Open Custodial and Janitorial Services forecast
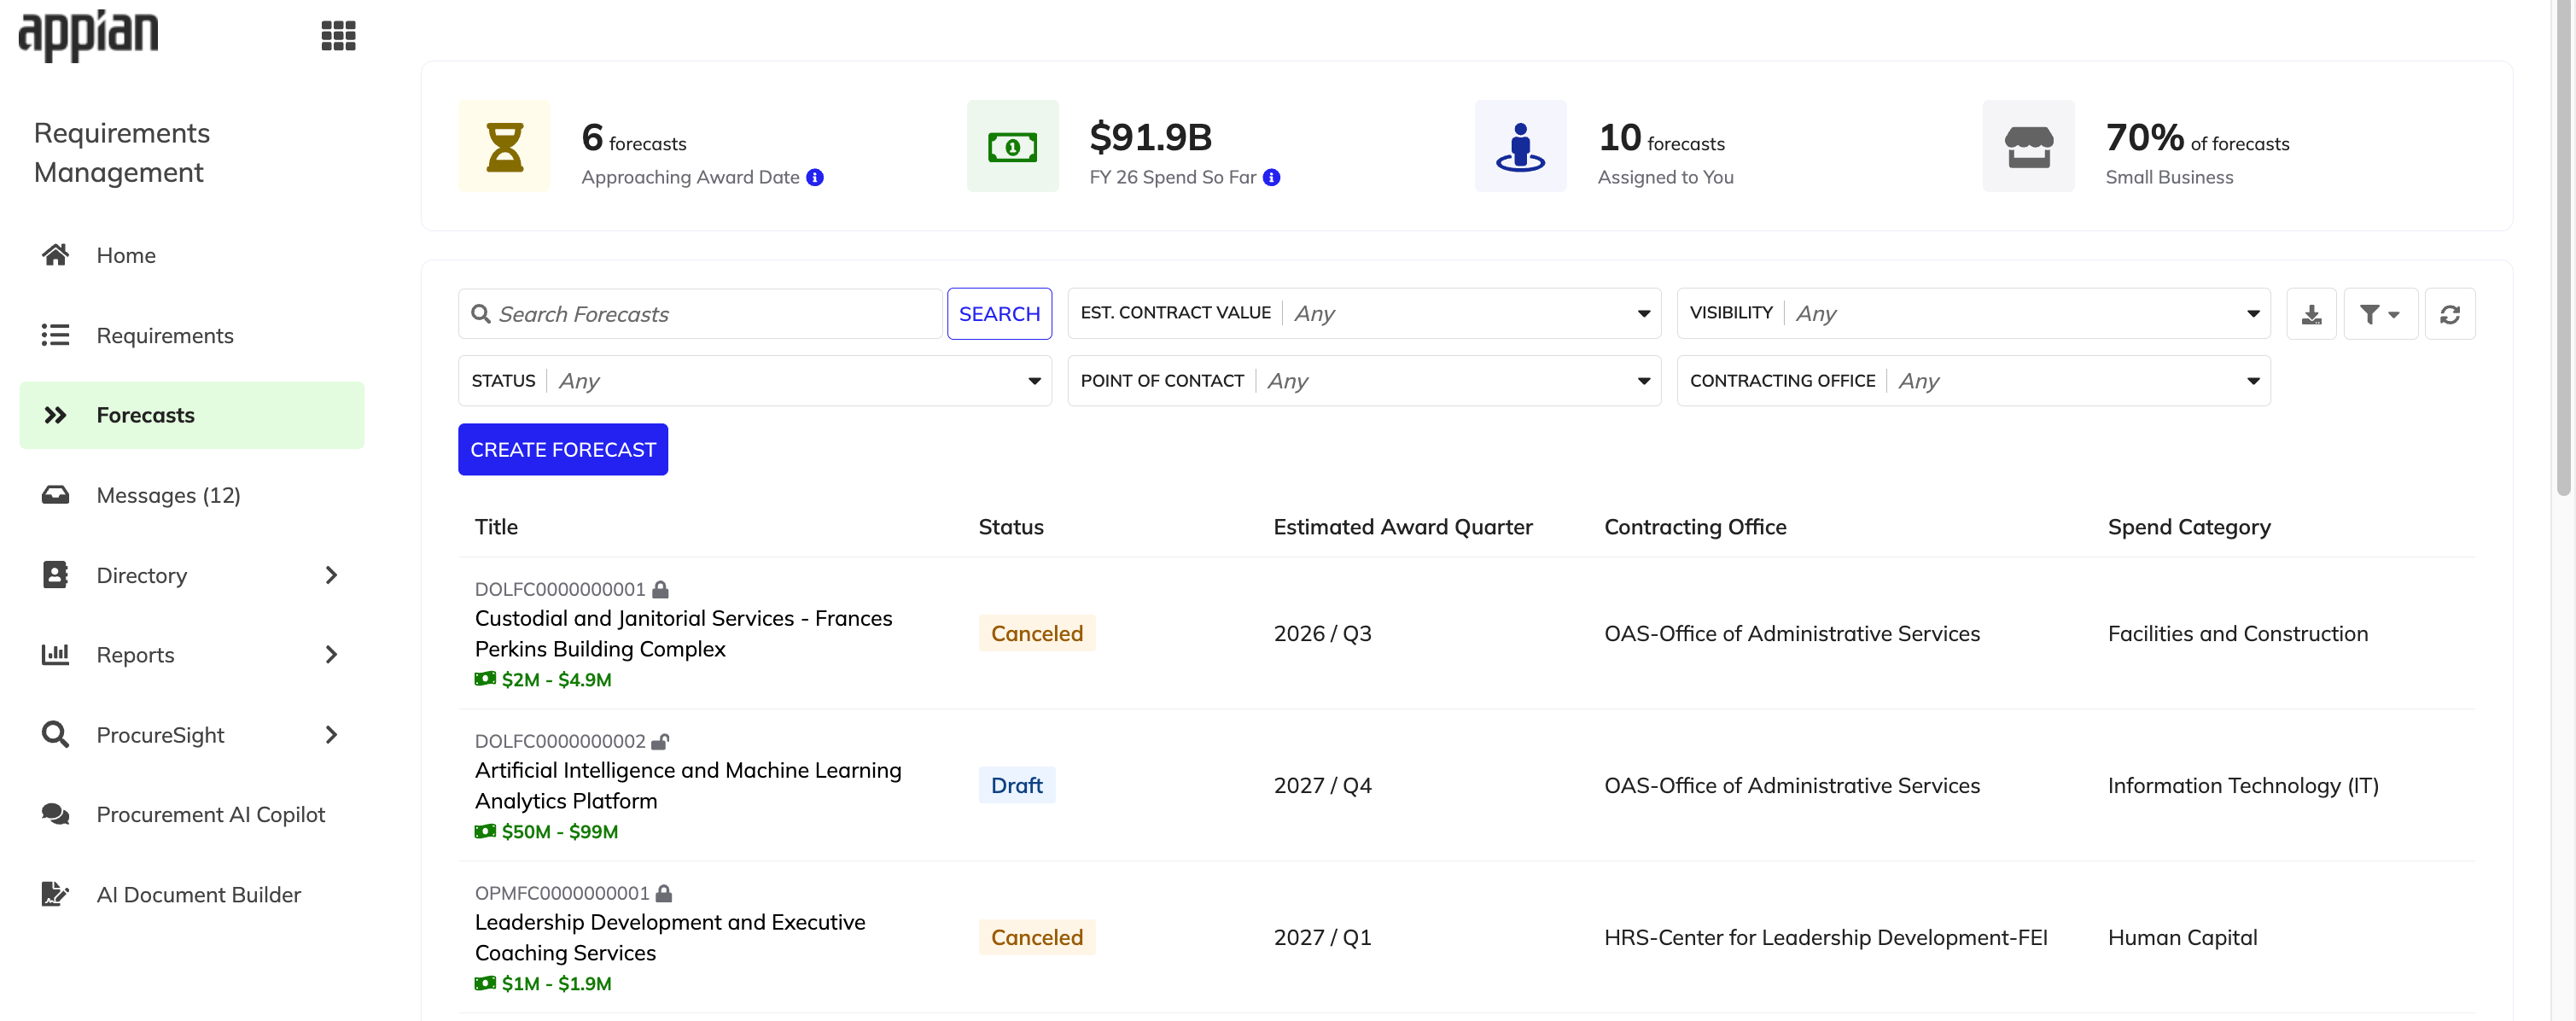The image size is (2576, 1021). [x=684, y=633]
